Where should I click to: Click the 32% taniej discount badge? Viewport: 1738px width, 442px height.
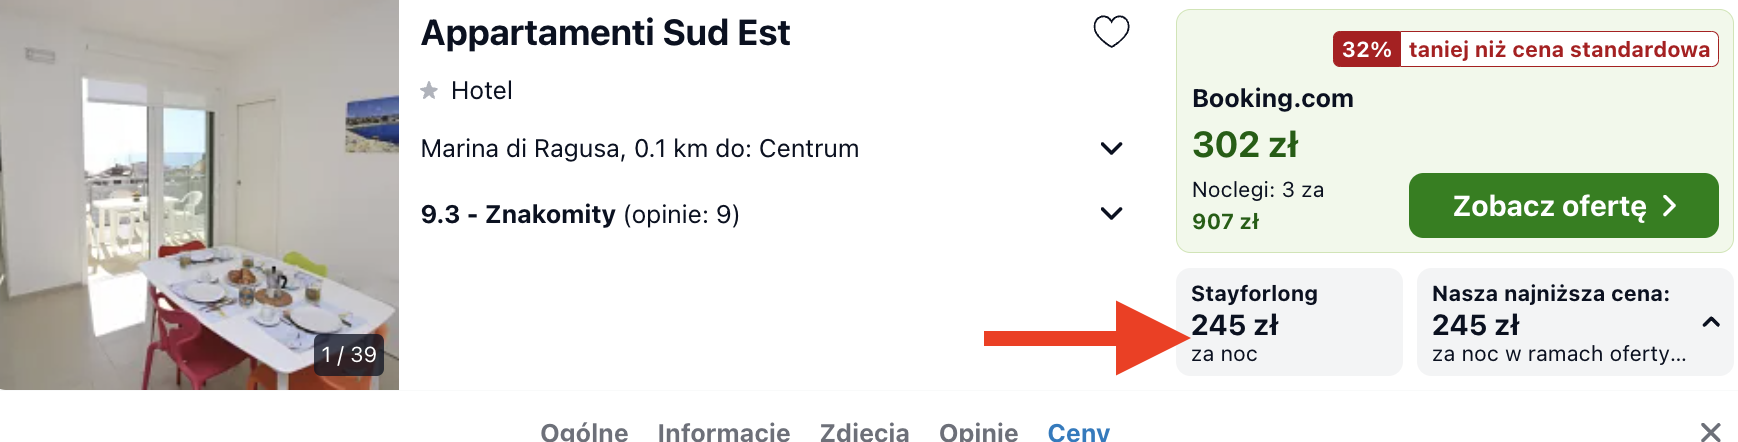1525,49
